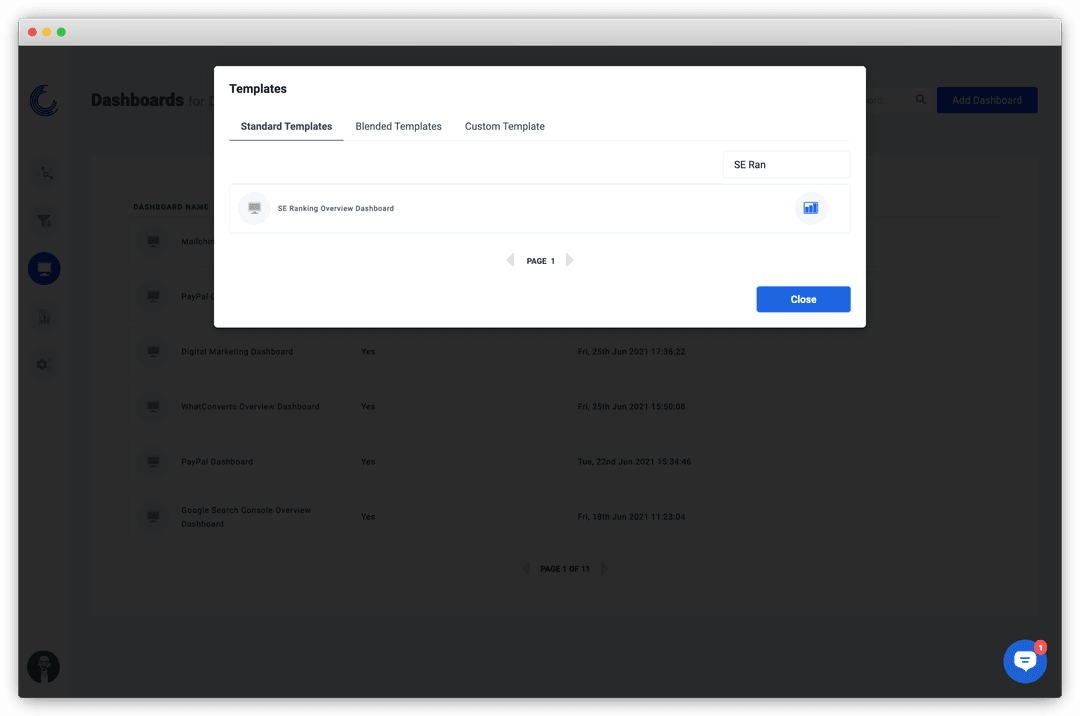Click date 'Tue, 22nd Jun 2021 15:34:46'
Image resolution: width=1080 pixels, height=716 pixels.
coord(634,462)
